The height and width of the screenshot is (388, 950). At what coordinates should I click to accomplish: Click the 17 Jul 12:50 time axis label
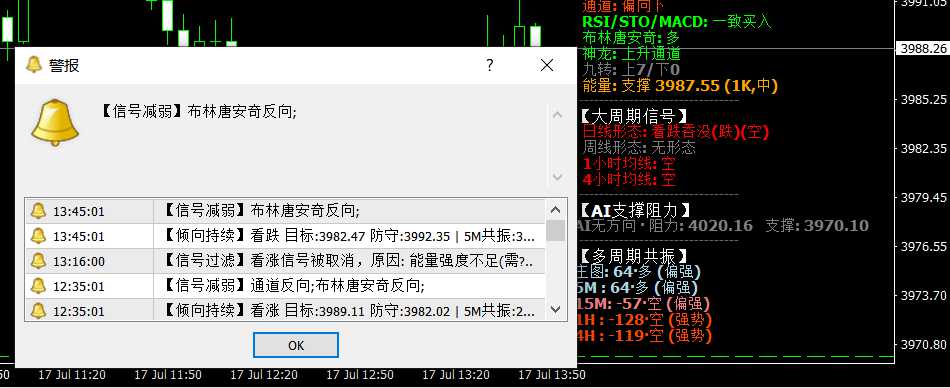[360, 375]
